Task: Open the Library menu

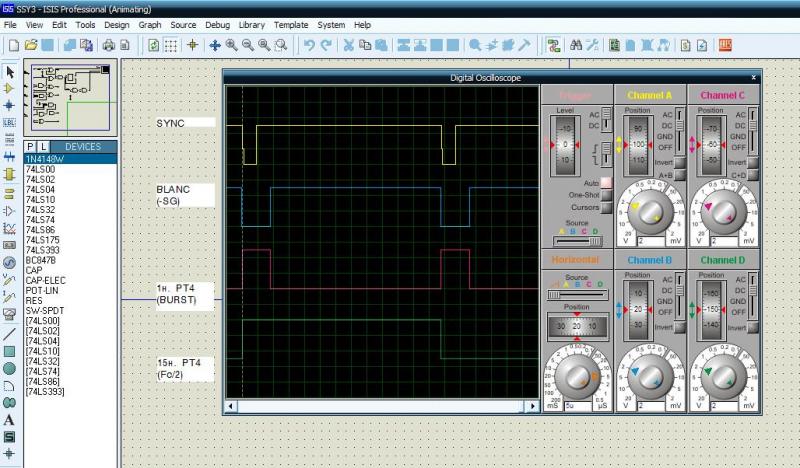Action: click(x=251, y=24)
